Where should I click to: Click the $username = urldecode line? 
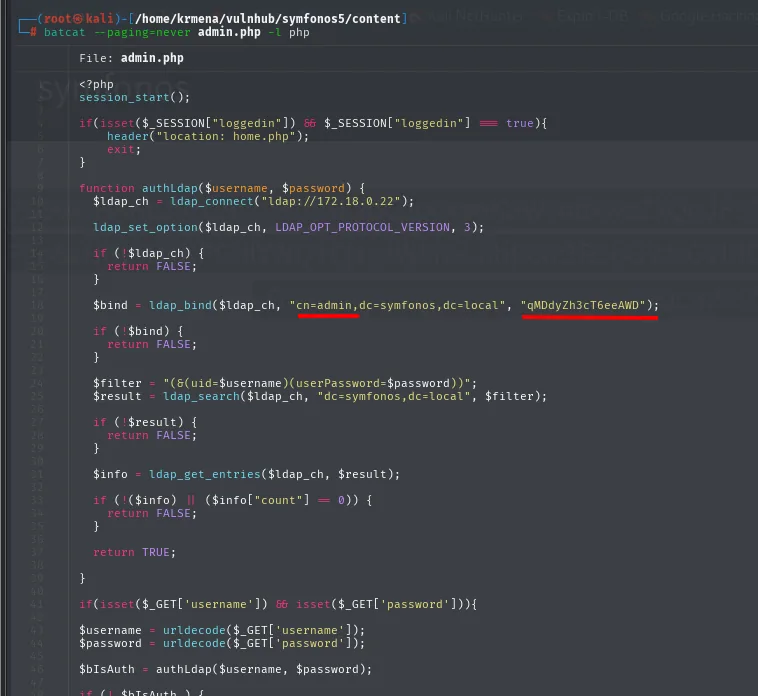coord(222,630)
